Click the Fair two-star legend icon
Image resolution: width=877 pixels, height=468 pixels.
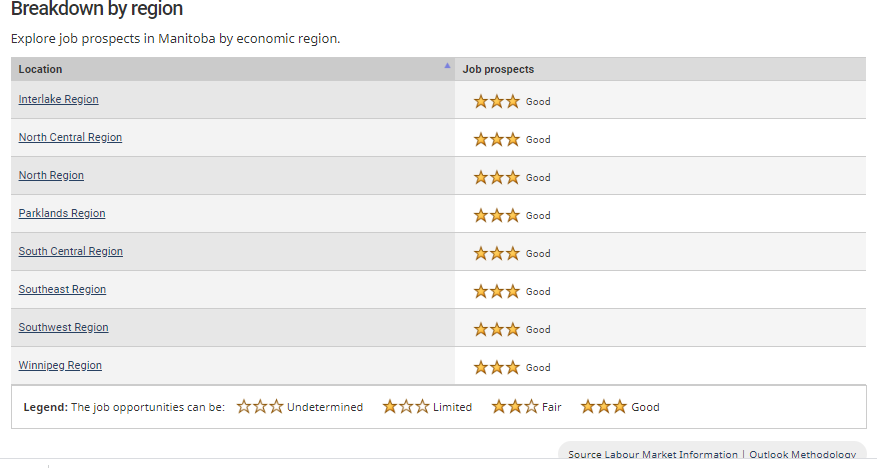pos(515,406)
